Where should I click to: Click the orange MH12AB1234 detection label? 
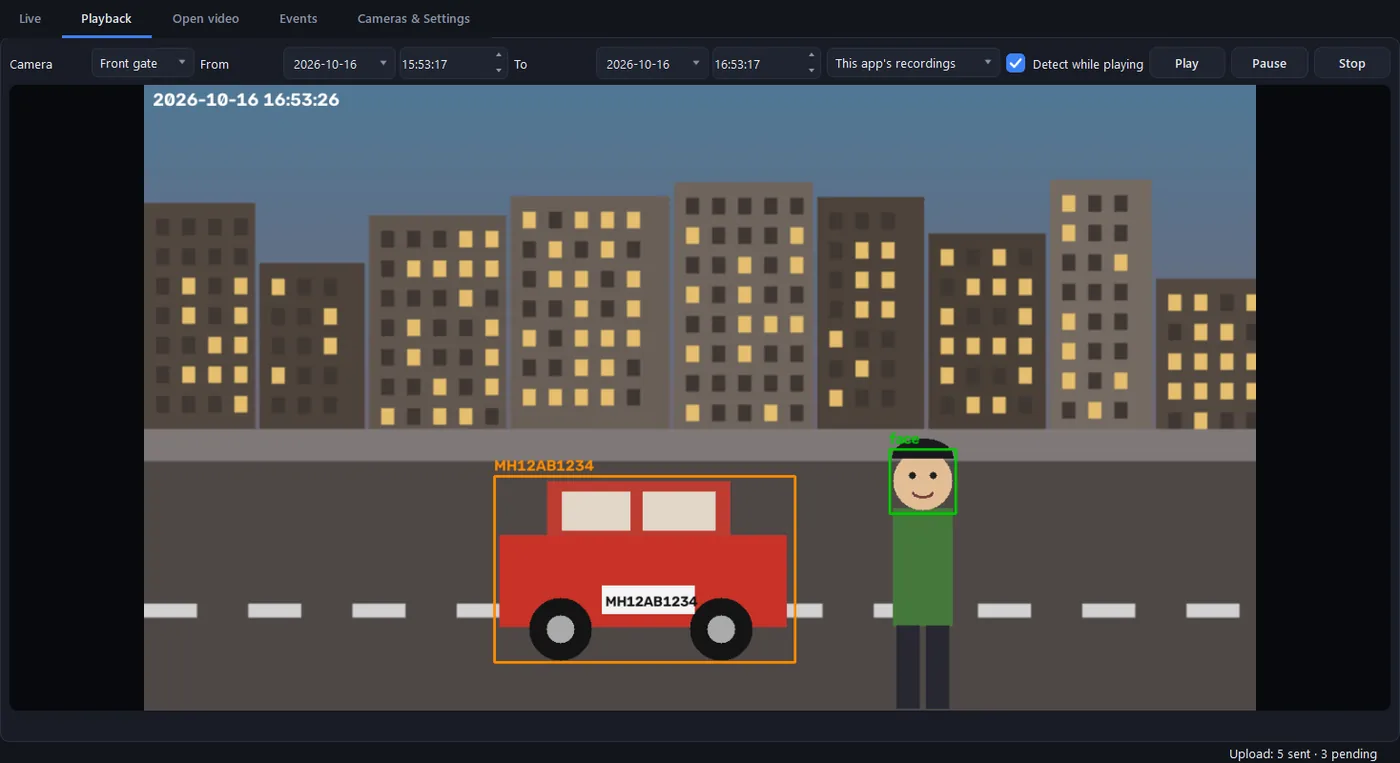pyautogui.click(x=544, y=466)
